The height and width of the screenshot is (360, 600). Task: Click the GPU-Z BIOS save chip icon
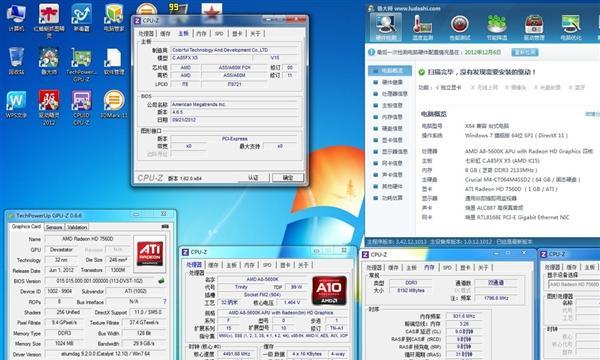(x=161, y=281)
